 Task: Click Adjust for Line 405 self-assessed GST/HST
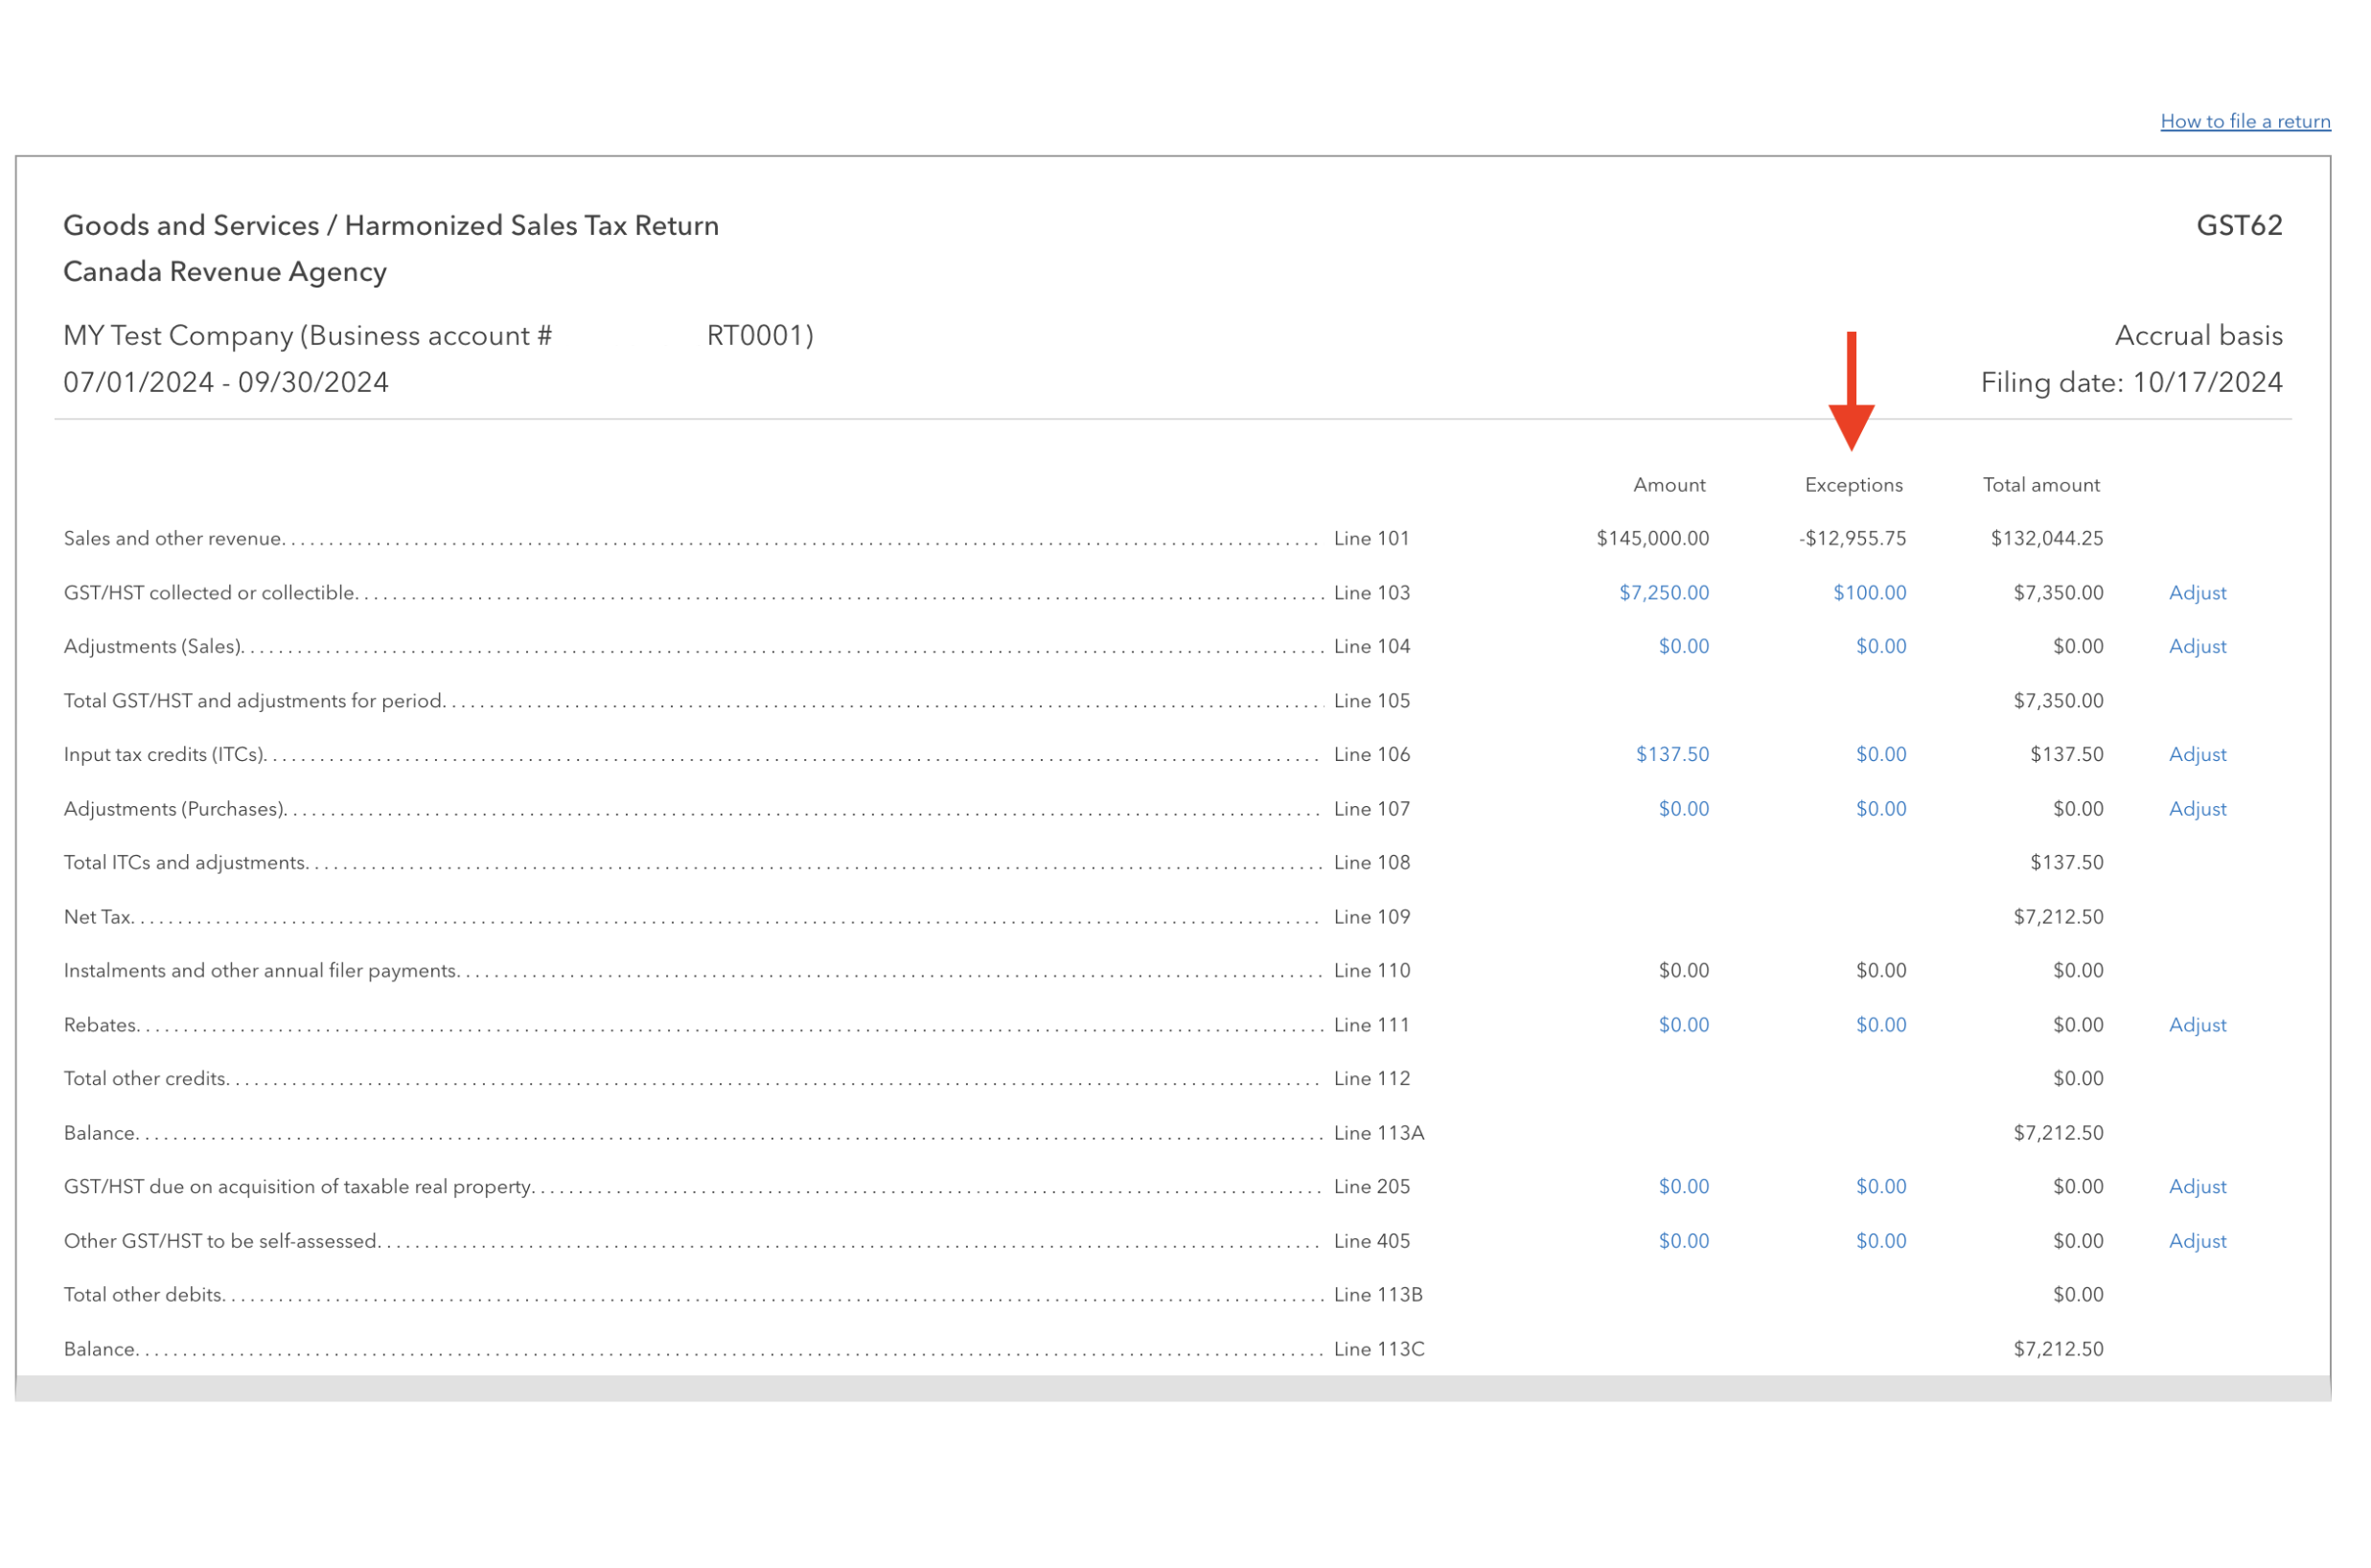pyautogui.click(x=2197, y=1241)
